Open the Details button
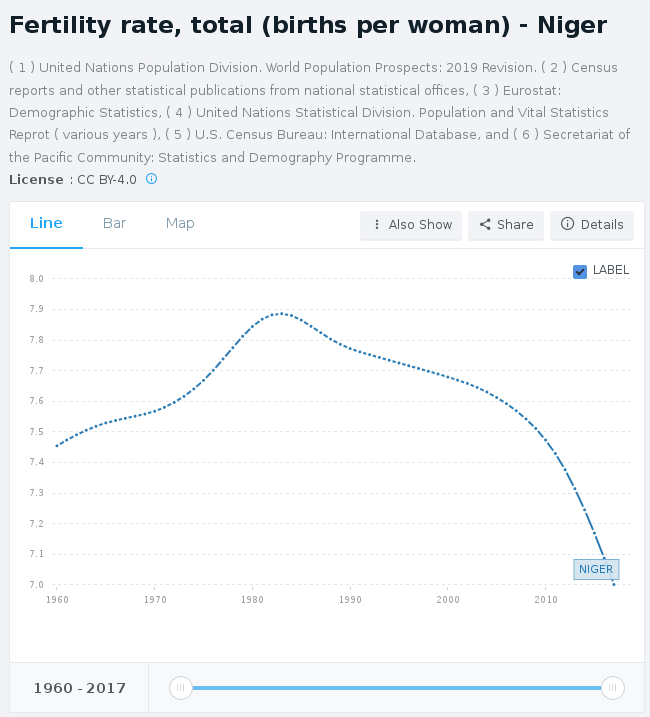Image resolution: width=650 pixels, height=717 pixels. click(x=591, y=225)
